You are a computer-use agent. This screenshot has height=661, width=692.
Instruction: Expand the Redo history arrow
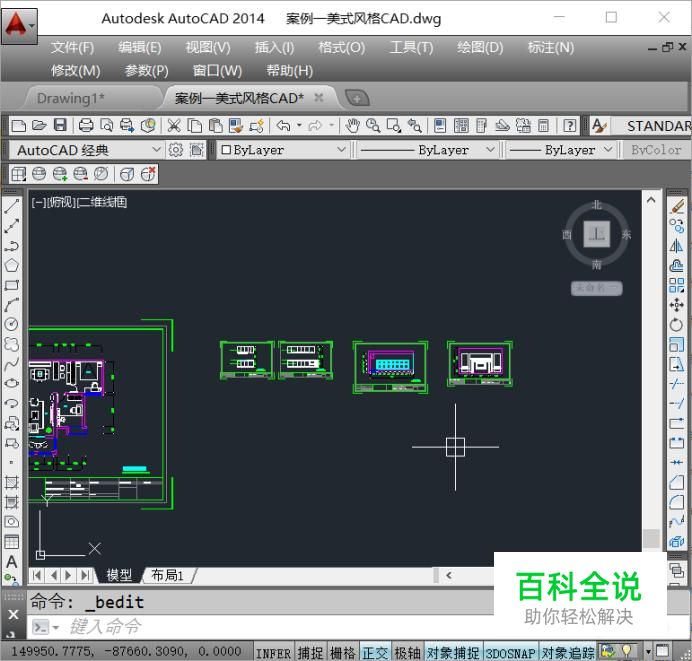tap(332, 126)
